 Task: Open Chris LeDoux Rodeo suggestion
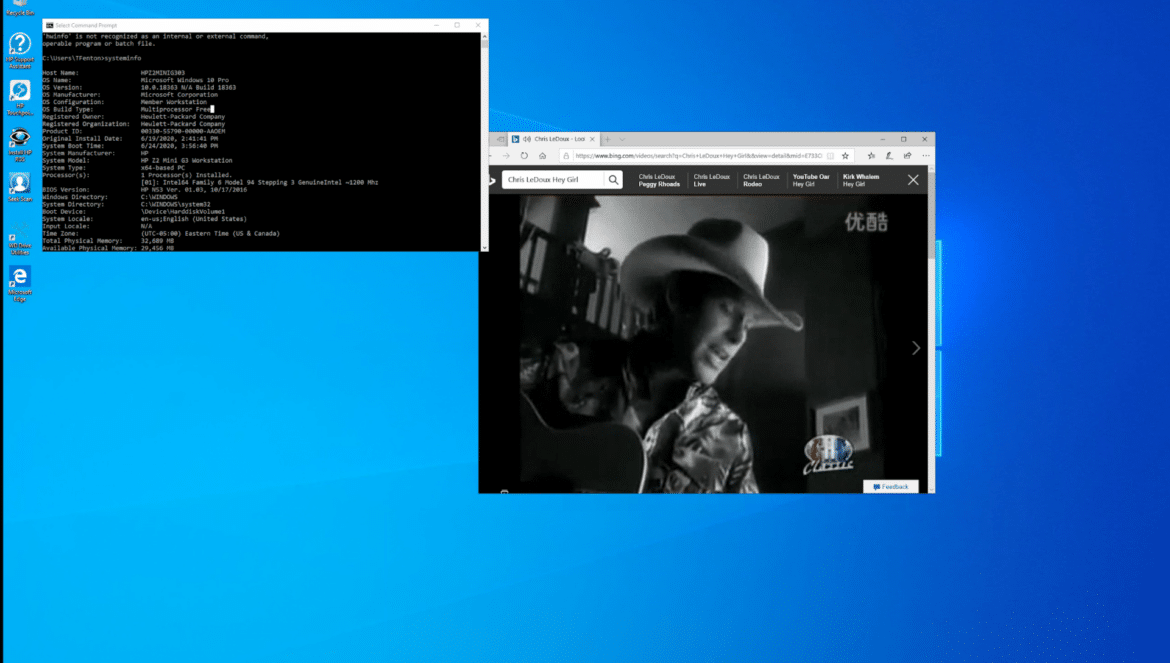click(x=761, y=180)
